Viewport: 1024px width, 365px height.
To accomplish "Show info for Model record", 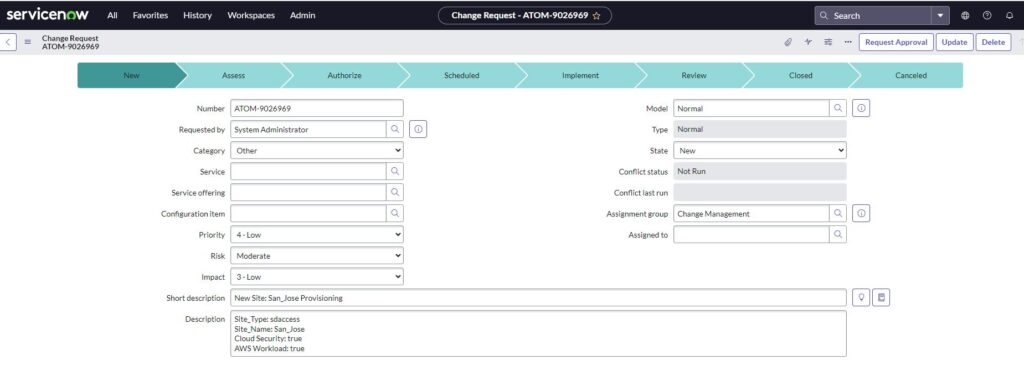I will (861, 108).
